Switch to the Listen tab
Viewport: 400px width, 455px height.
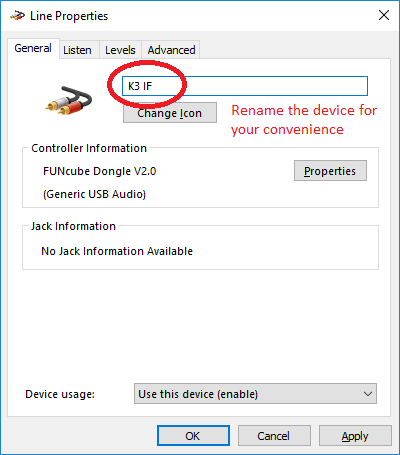click(77, 50)
